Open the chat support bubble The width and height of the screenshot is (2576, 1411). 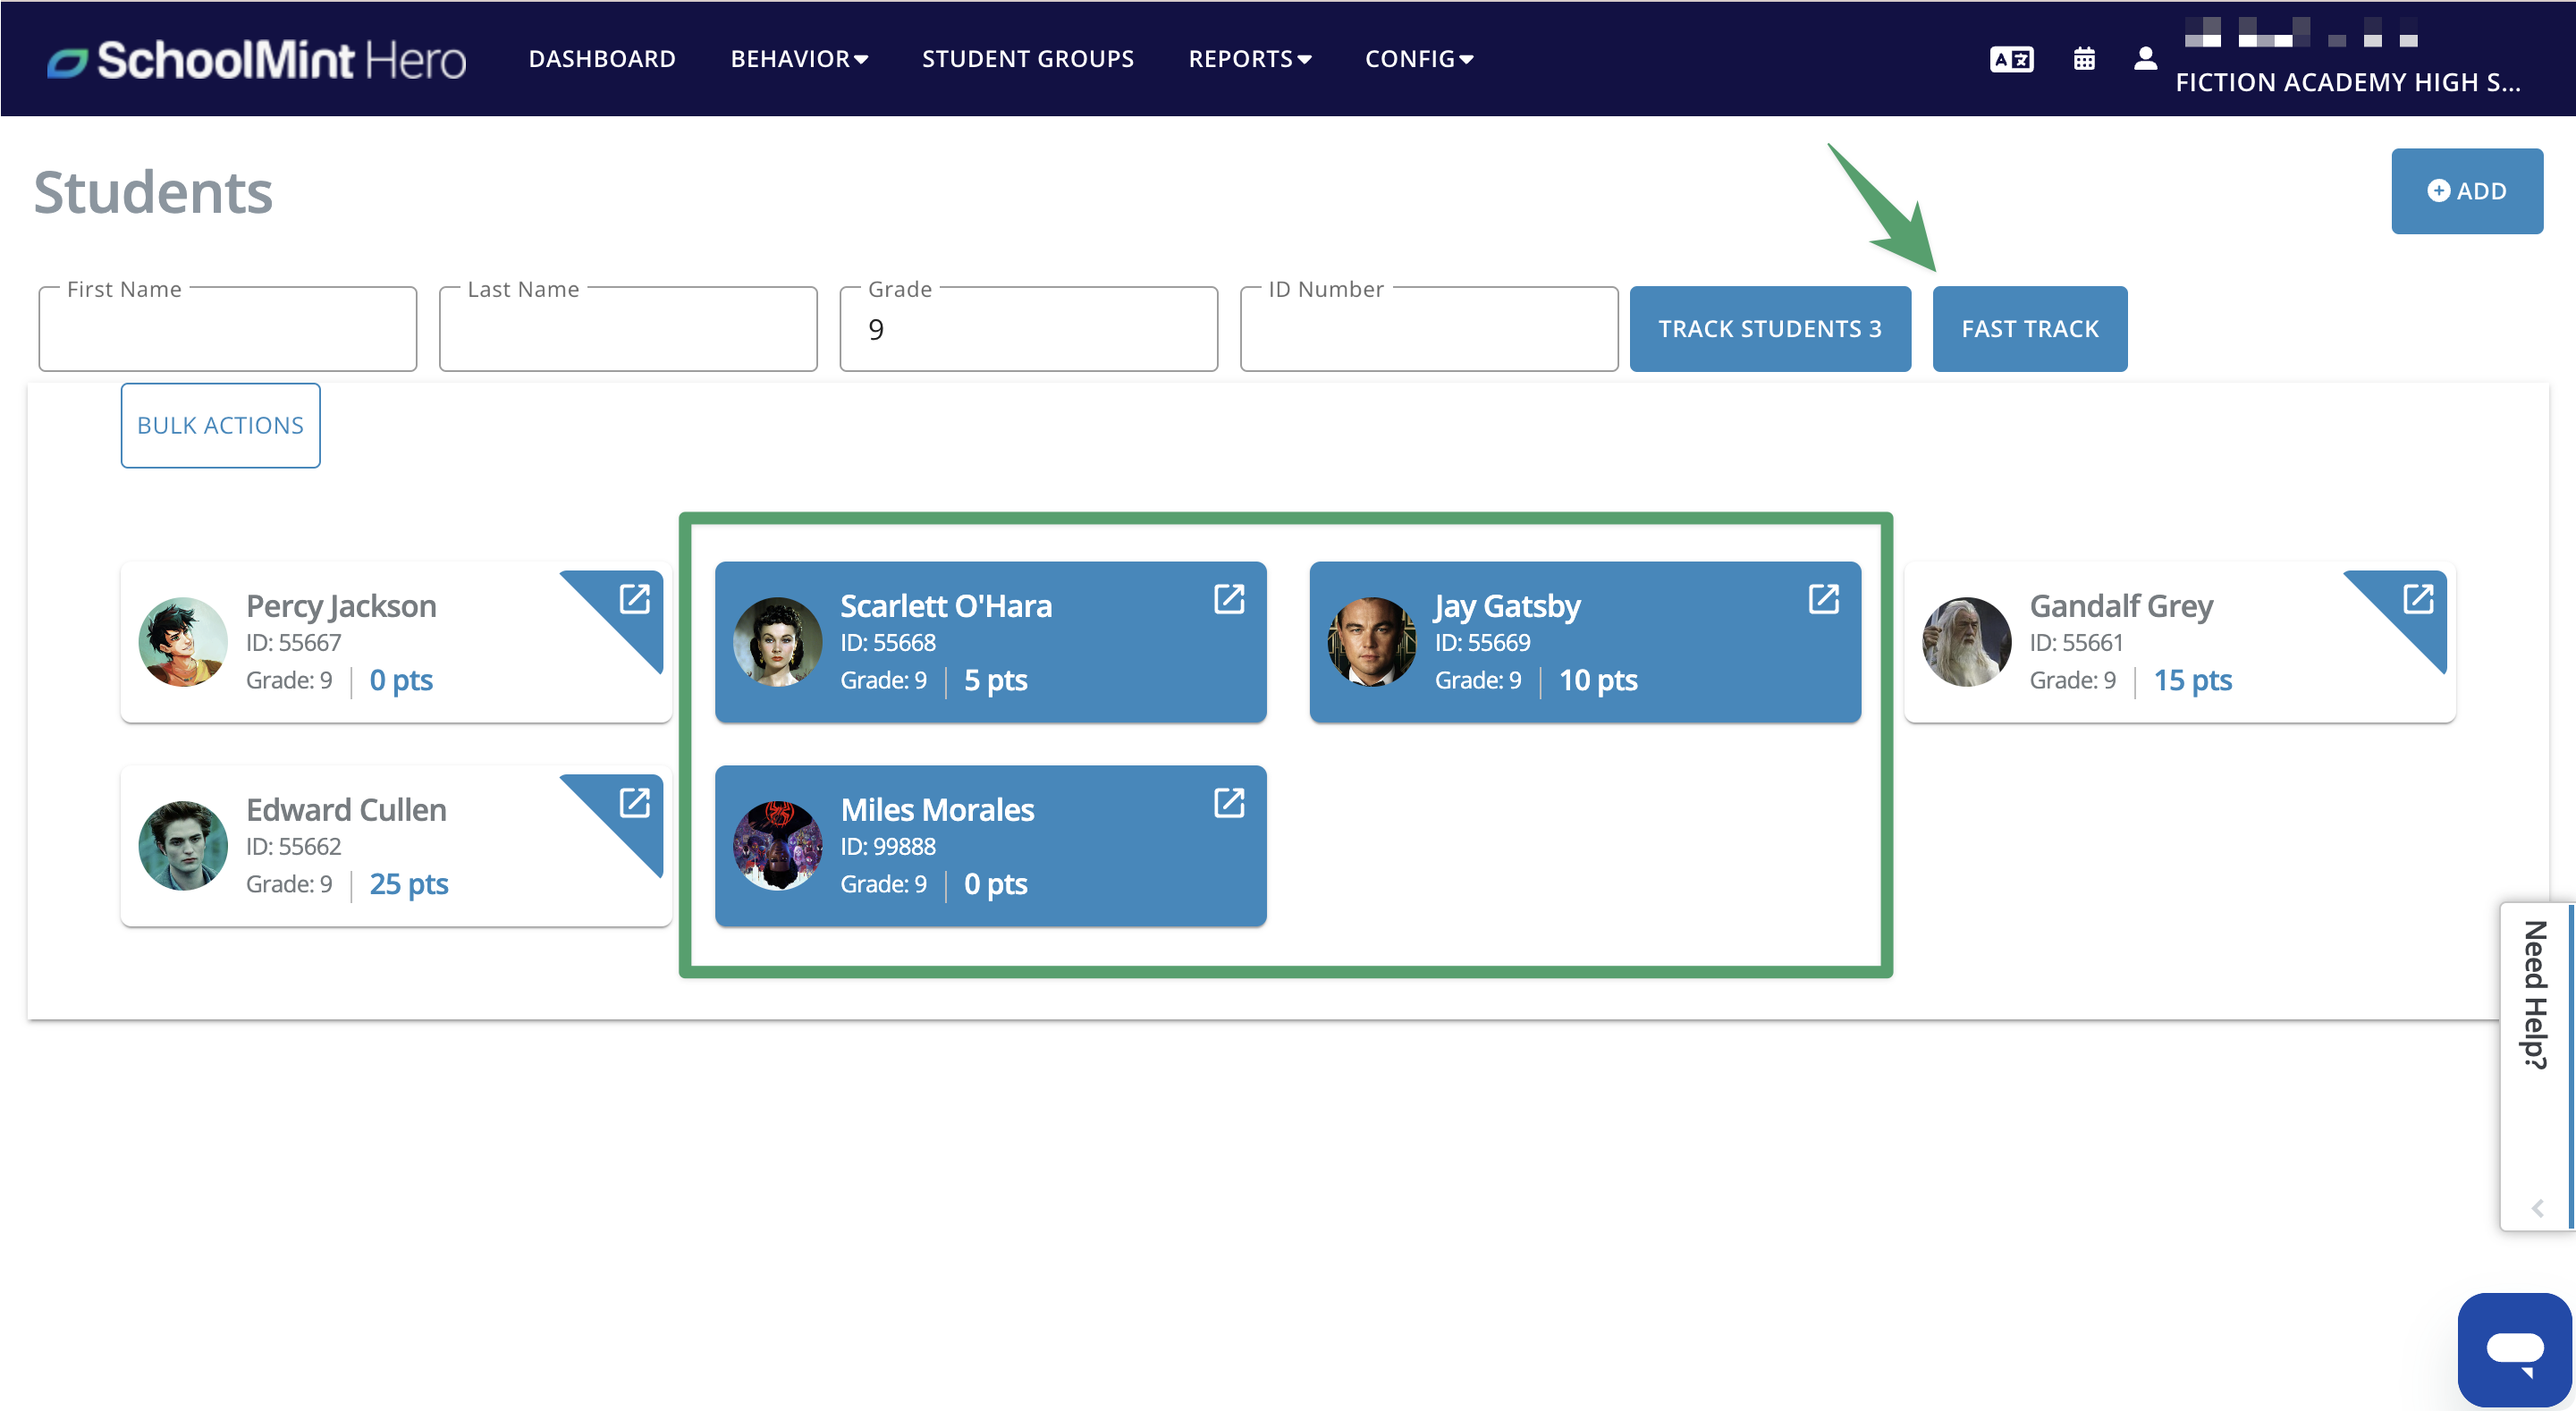click(2515, 1349)
